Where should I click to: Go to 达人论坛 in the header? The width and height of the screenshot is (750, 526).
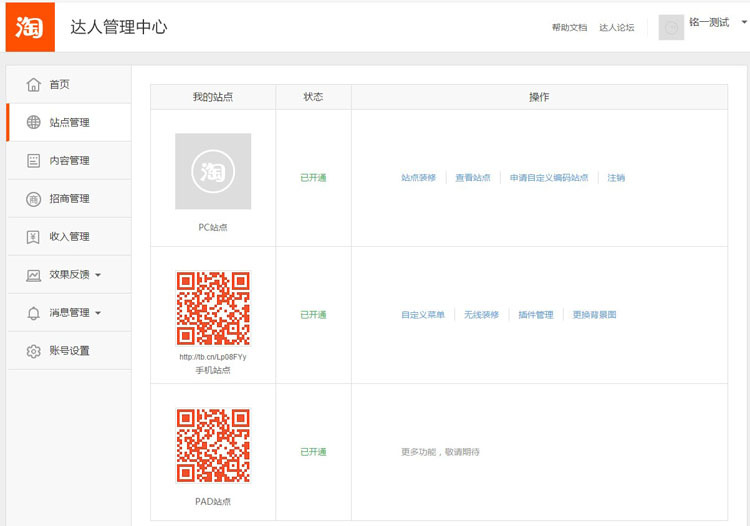(616, 28)
